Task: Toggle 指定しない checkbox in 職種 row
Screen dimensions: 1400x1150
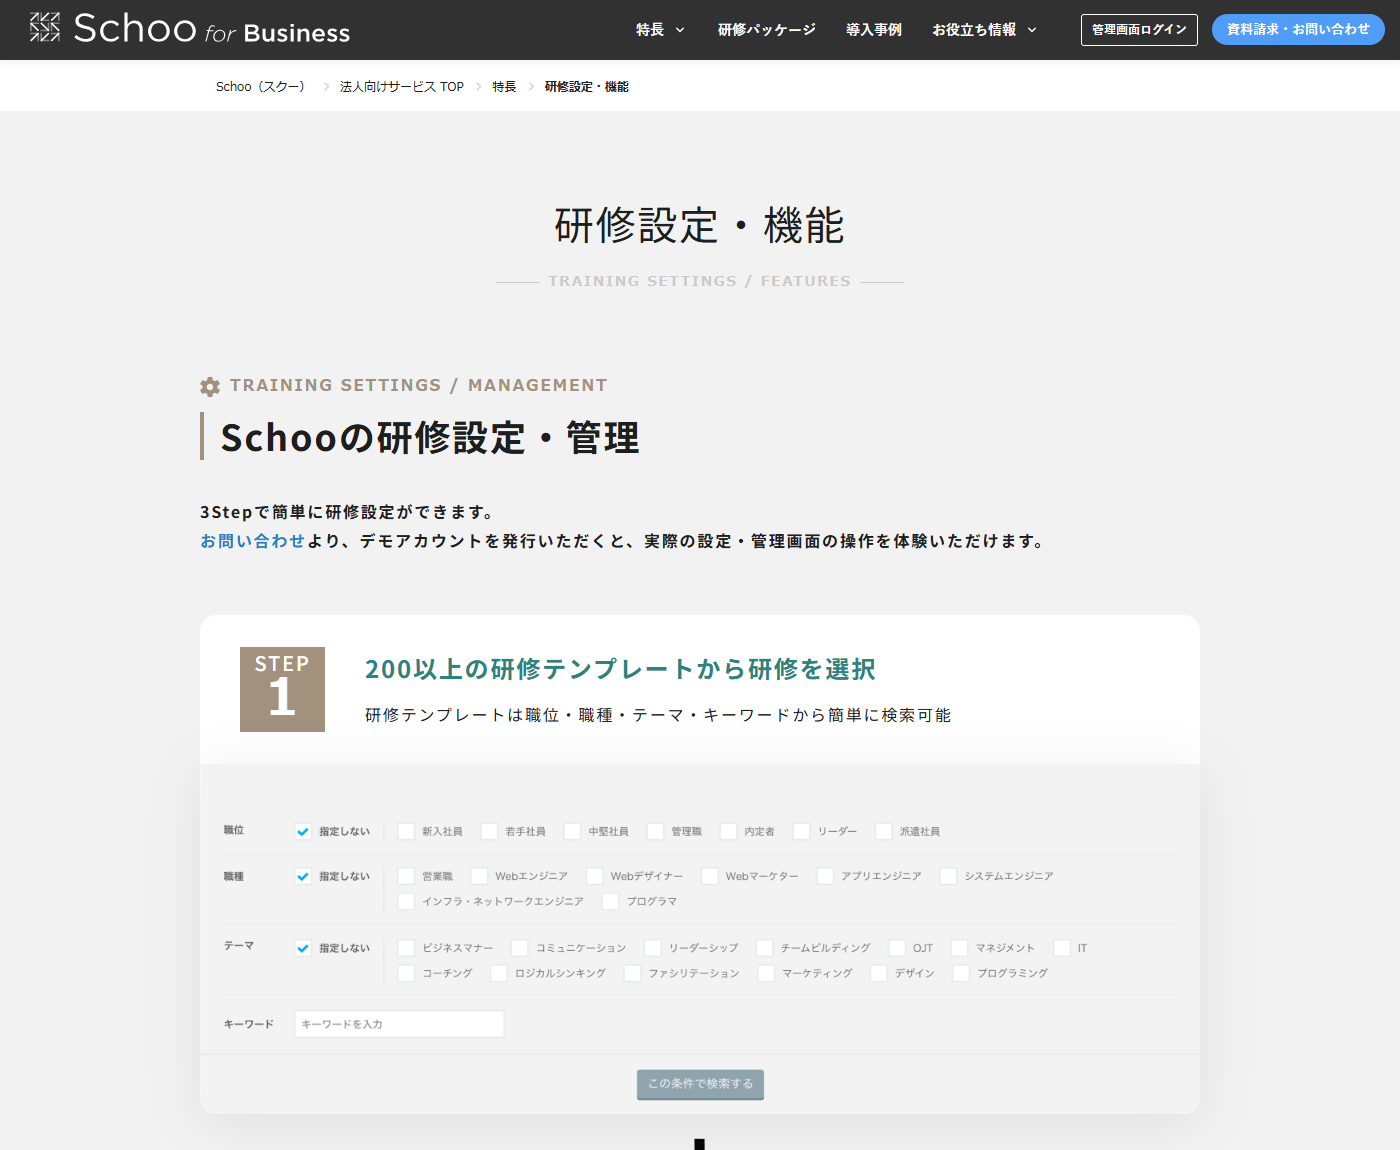Action: [303, 876]
